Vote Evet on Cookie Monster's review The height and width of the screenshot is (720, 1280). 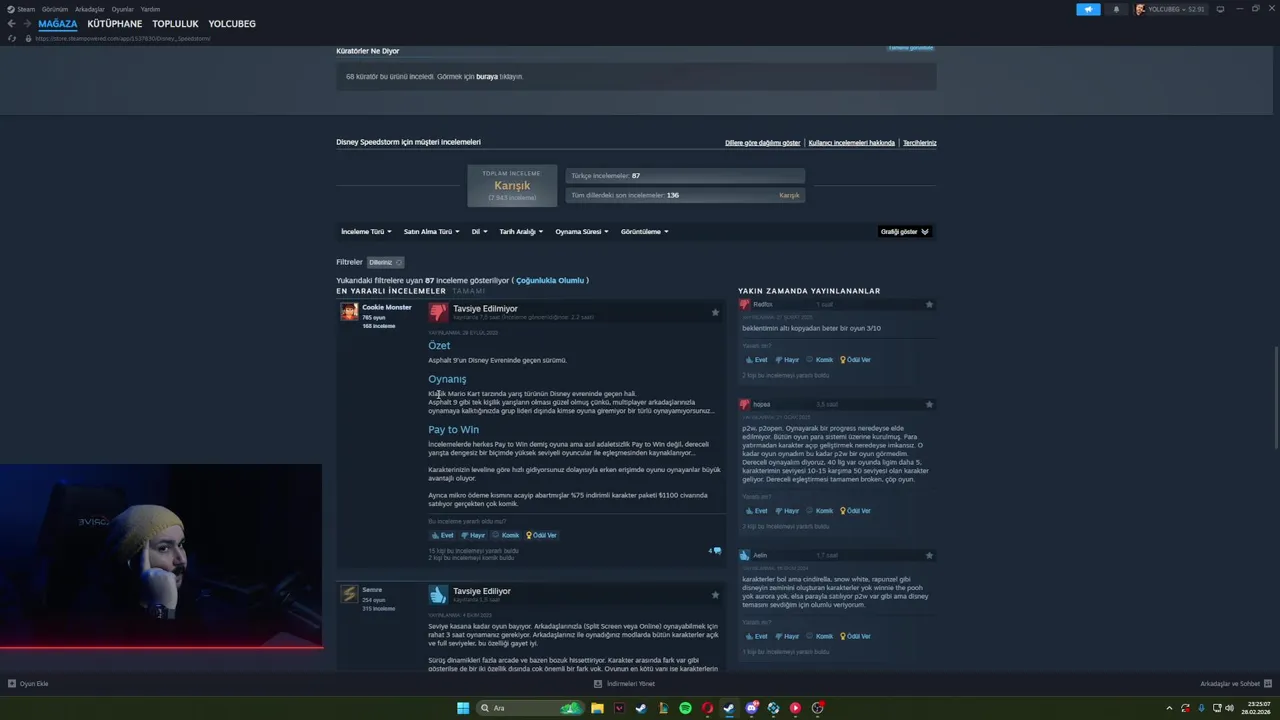tap(442, 535)
